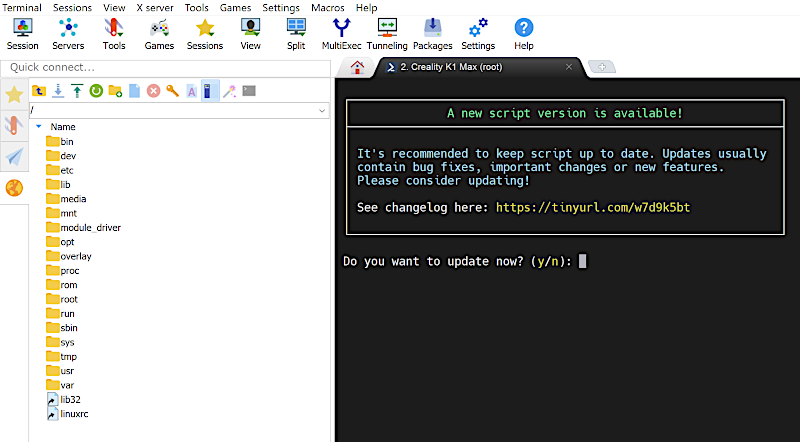
Task: Click the gray terminal icon in SFTP toolbar
Action: 249,91
